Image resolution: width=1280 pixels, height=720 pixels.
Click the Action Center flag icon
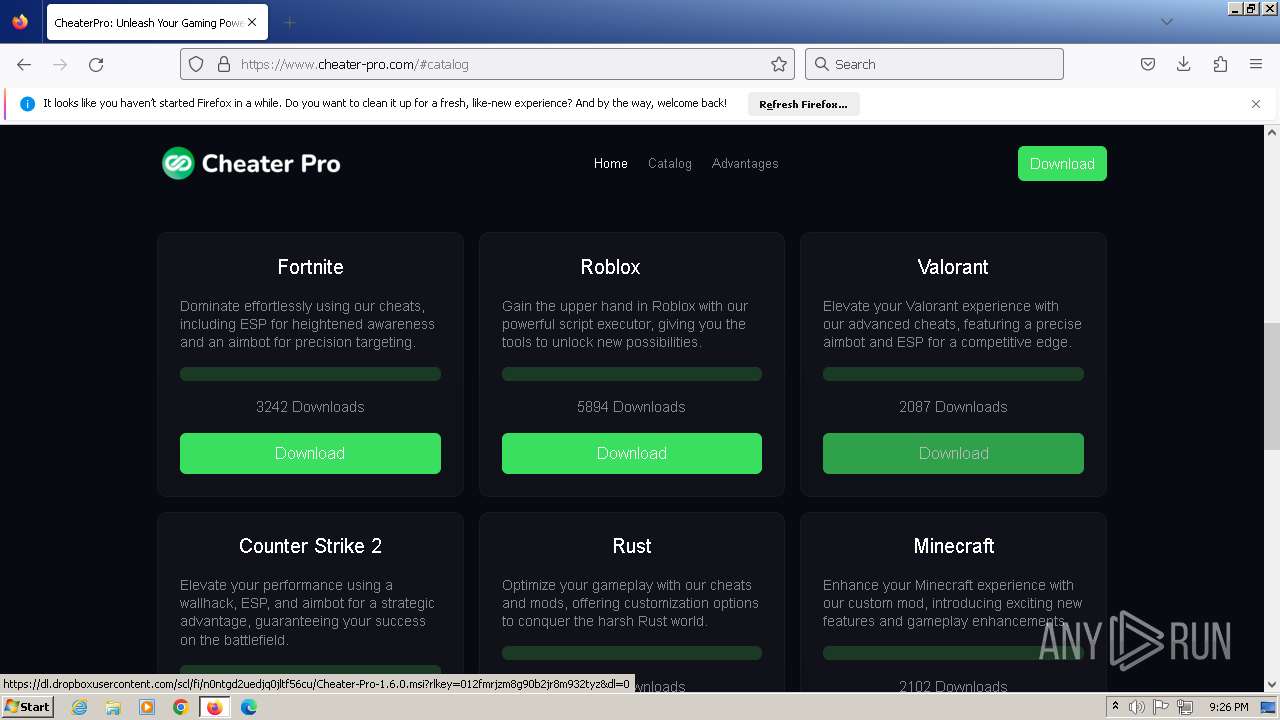pos(1162,707)
